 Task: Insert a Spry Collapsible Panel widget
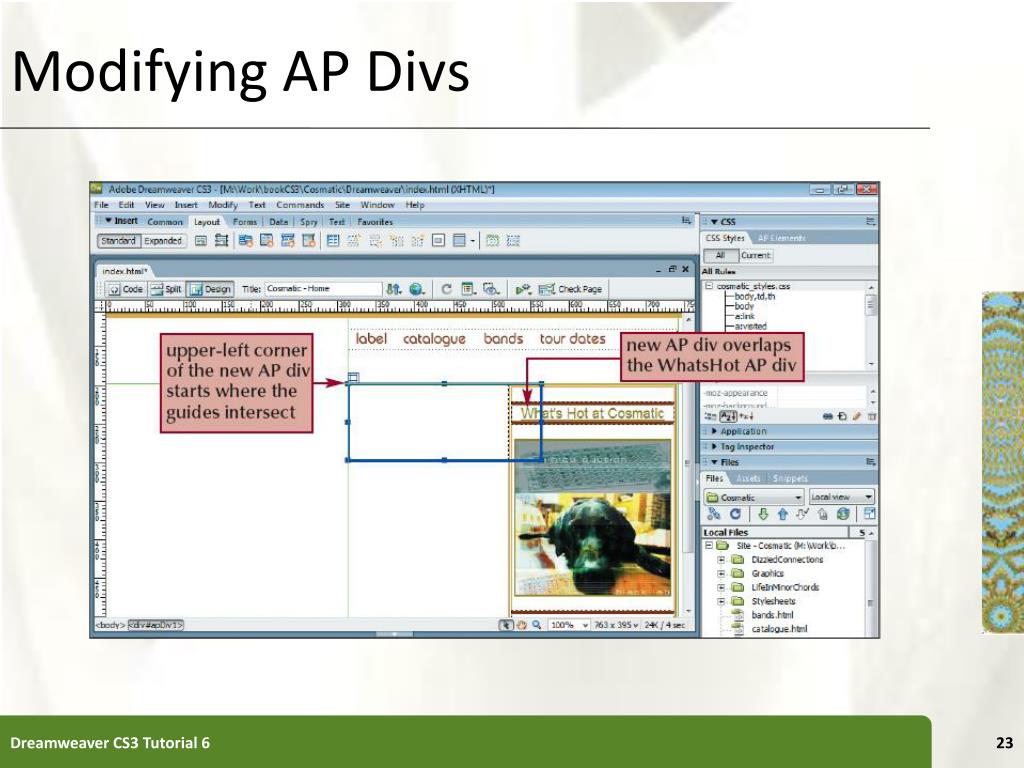(x=308, y=241)
